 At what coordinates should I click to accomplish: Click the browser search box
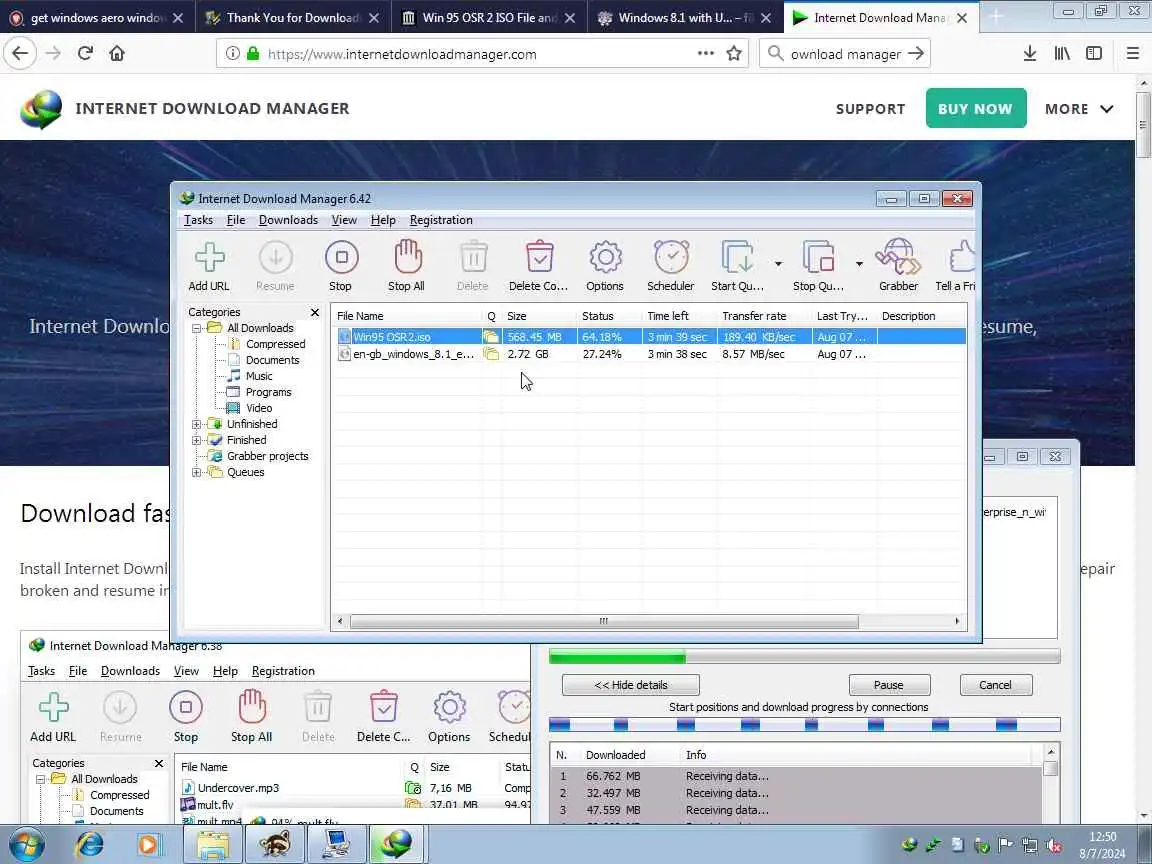tap(845, 54)
